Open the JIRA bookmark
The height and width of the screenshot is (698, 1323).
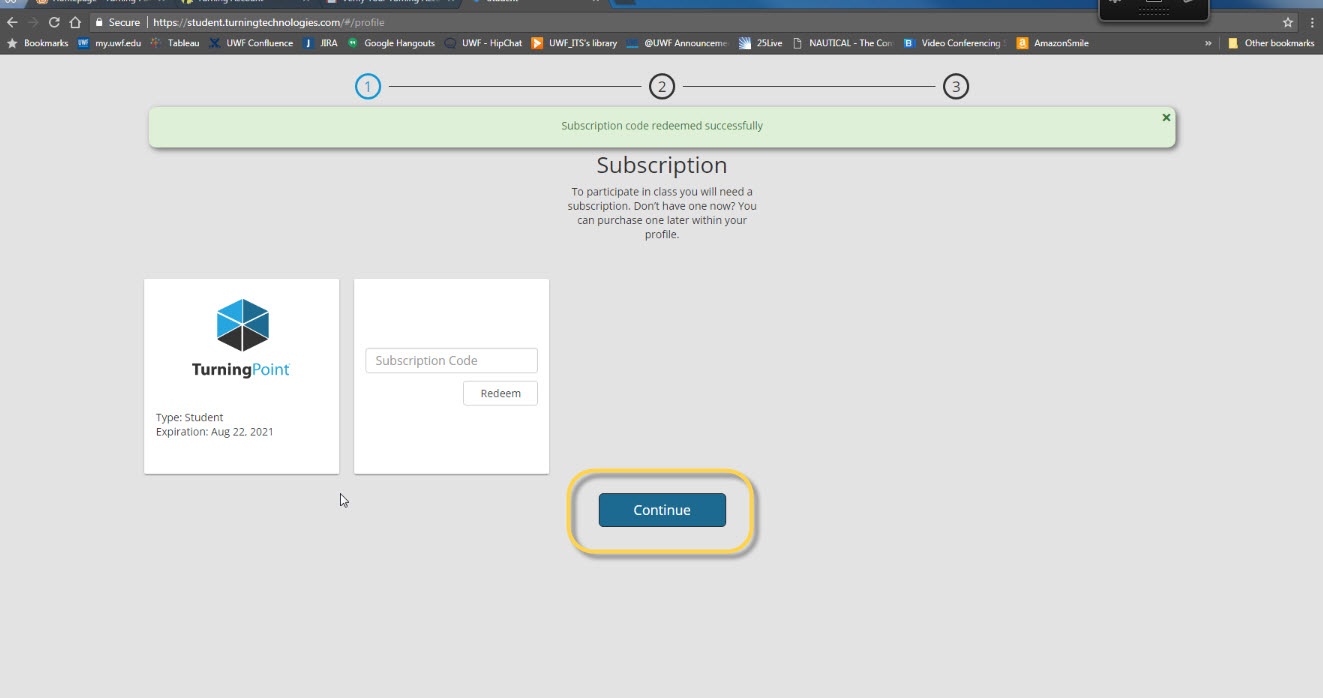click(320, 43)
